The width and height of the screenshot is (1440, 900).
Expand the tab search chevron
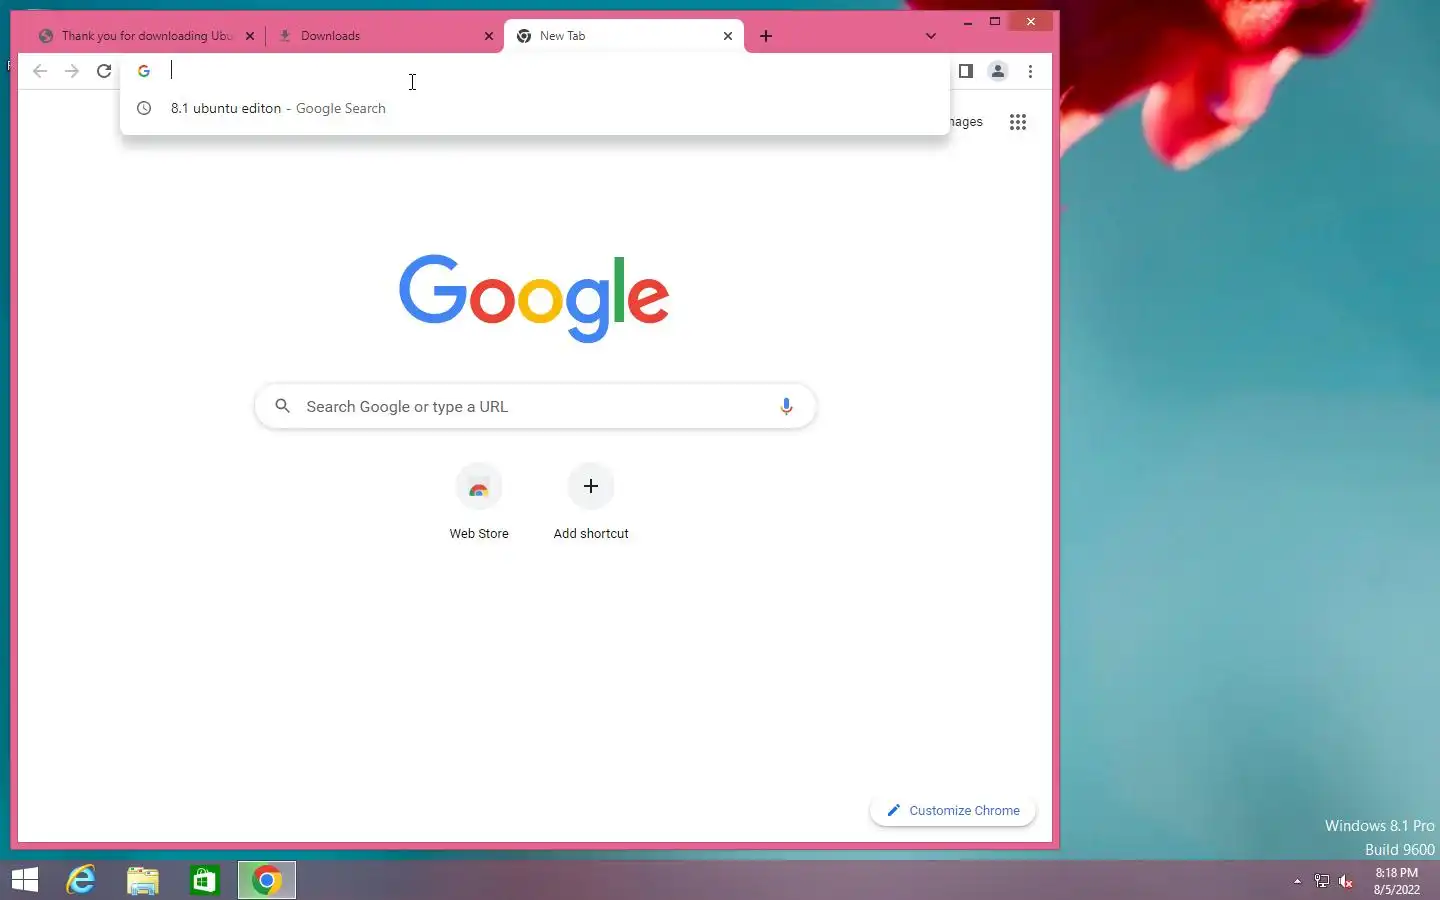(x=931, y=36)
